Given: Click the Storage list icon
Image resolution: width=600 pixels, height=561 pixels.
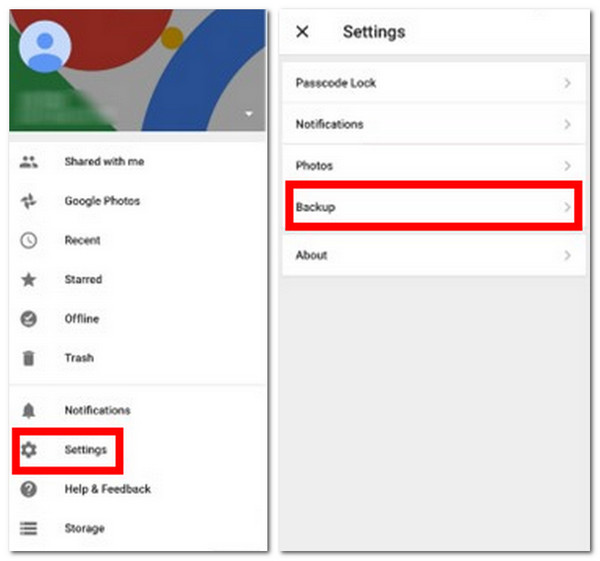Looking at the screenshot, I should point(29,528).
